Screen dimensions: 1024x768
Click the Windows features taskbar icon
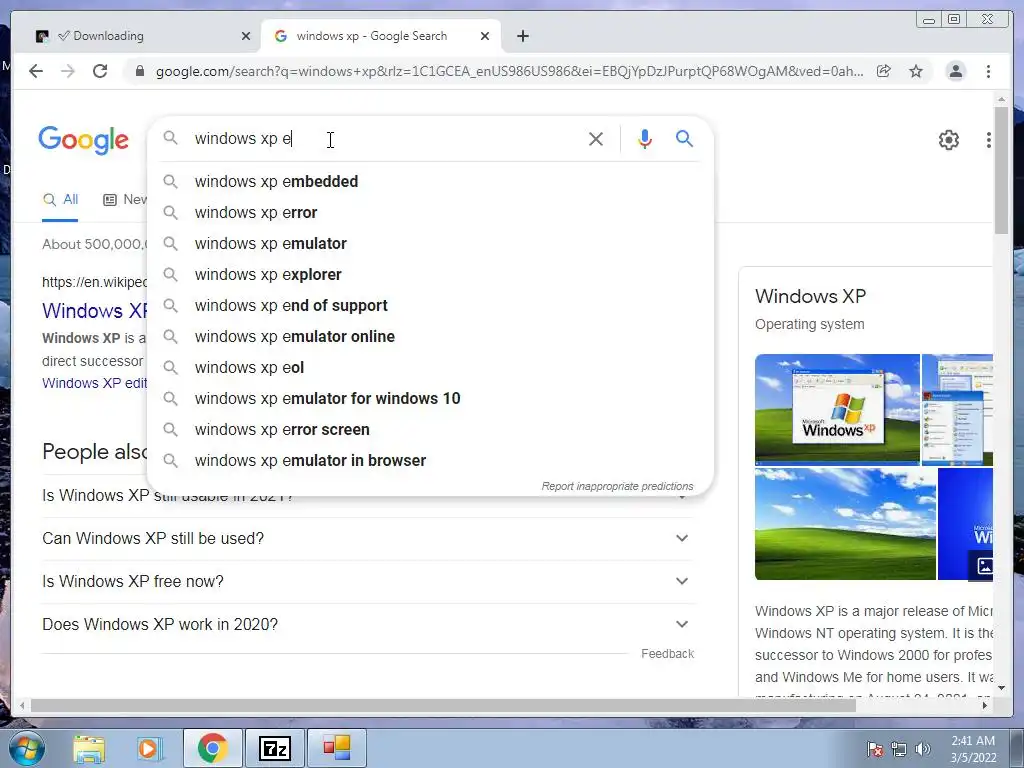336,748
